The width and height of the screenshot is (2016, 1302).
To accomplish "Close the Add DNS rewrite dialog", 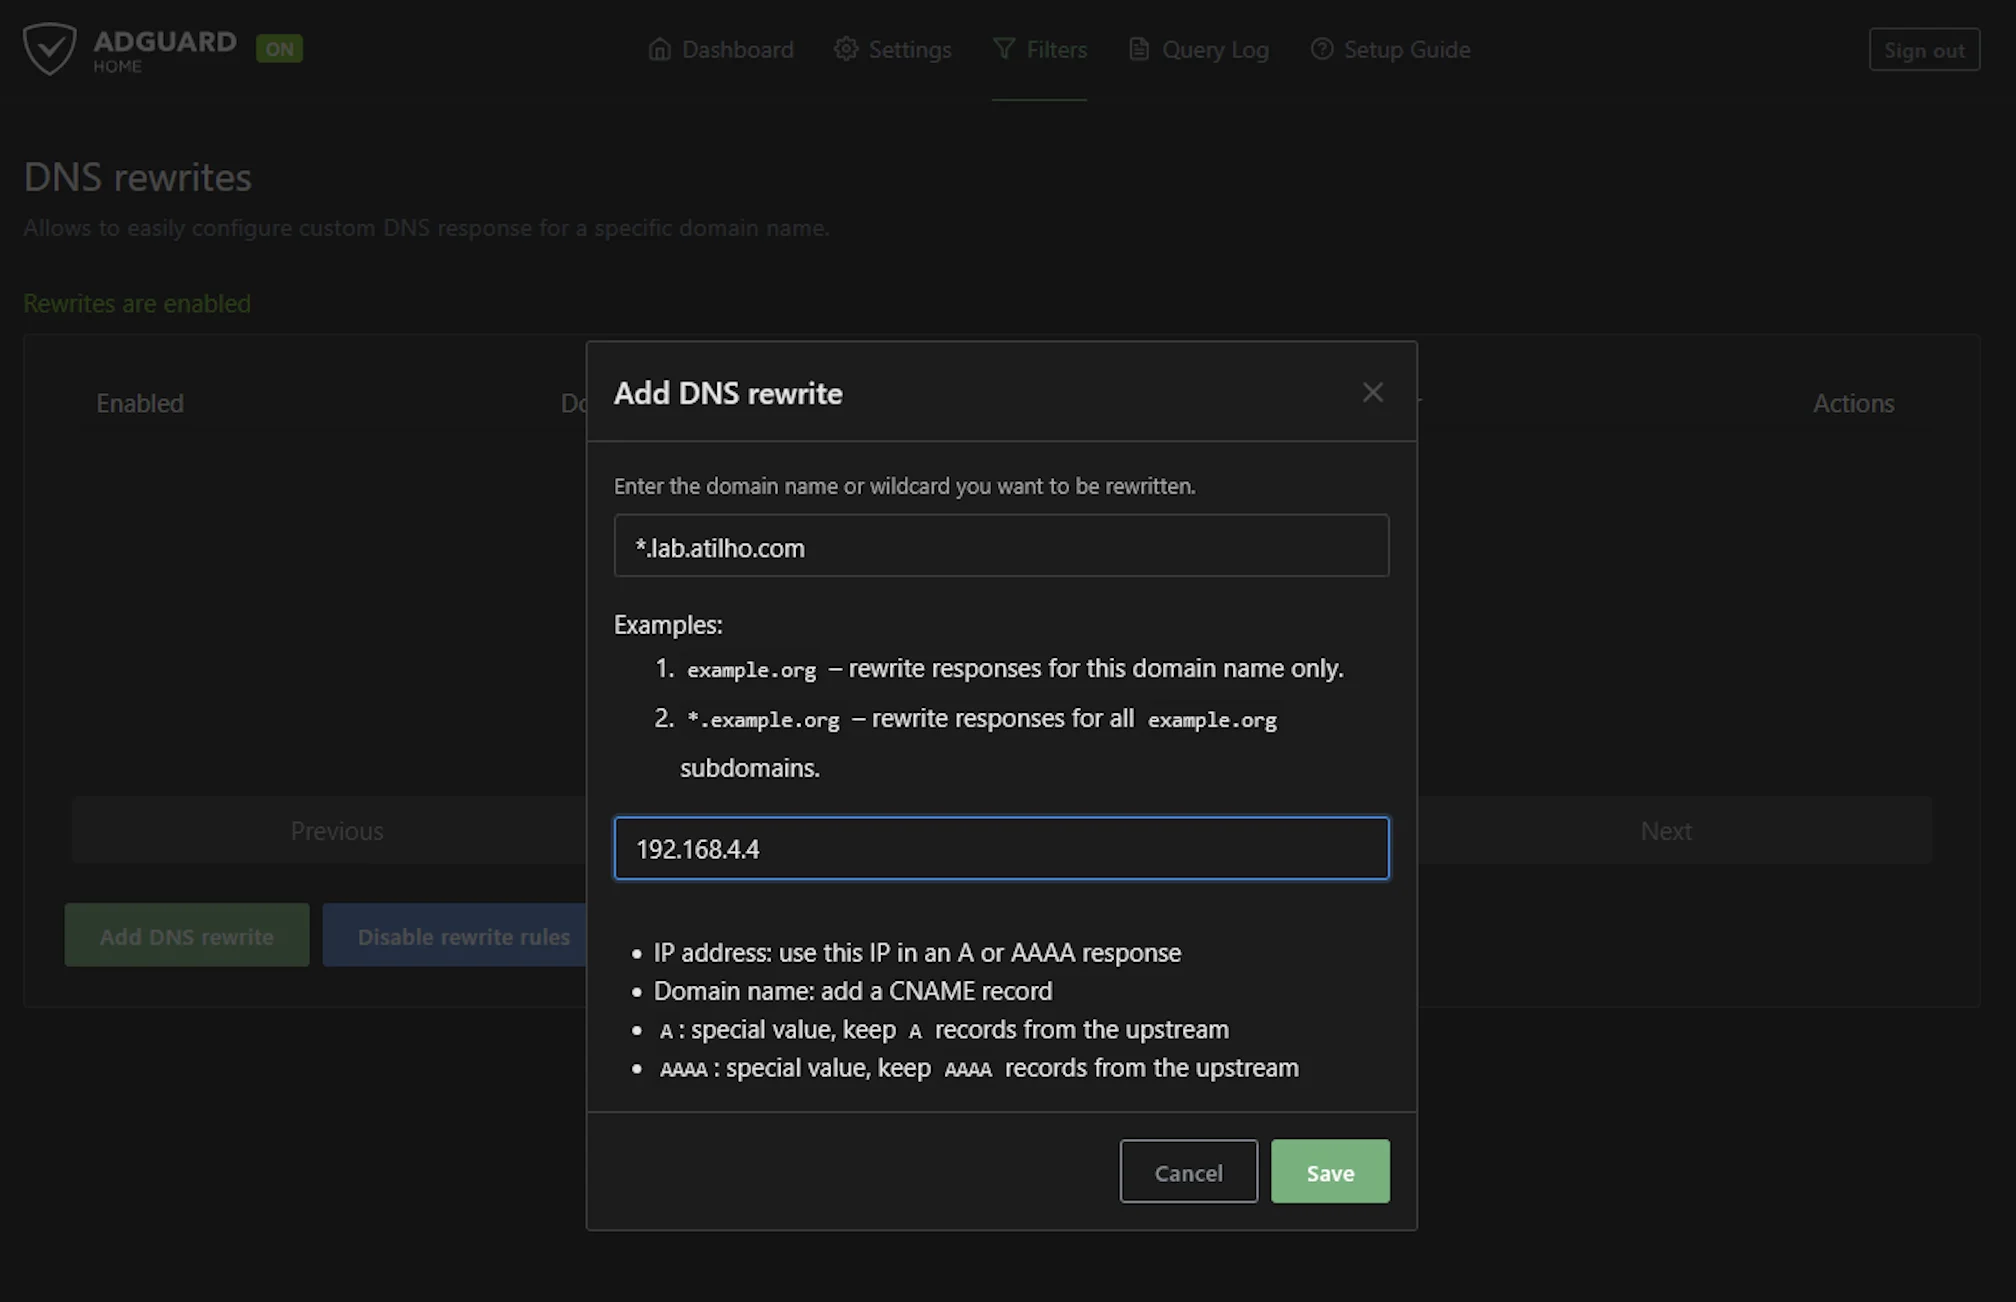I will coord(1372,392).
